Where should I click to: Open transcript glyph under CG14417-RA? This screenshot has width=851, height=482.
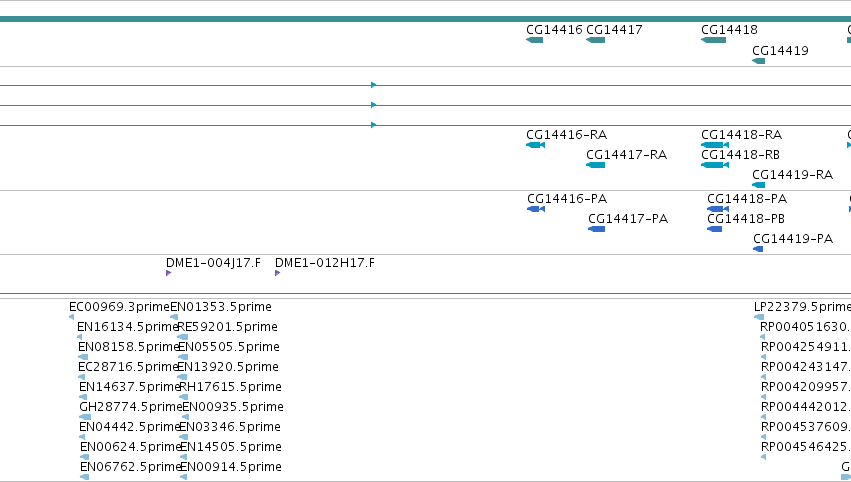point(595,165)
